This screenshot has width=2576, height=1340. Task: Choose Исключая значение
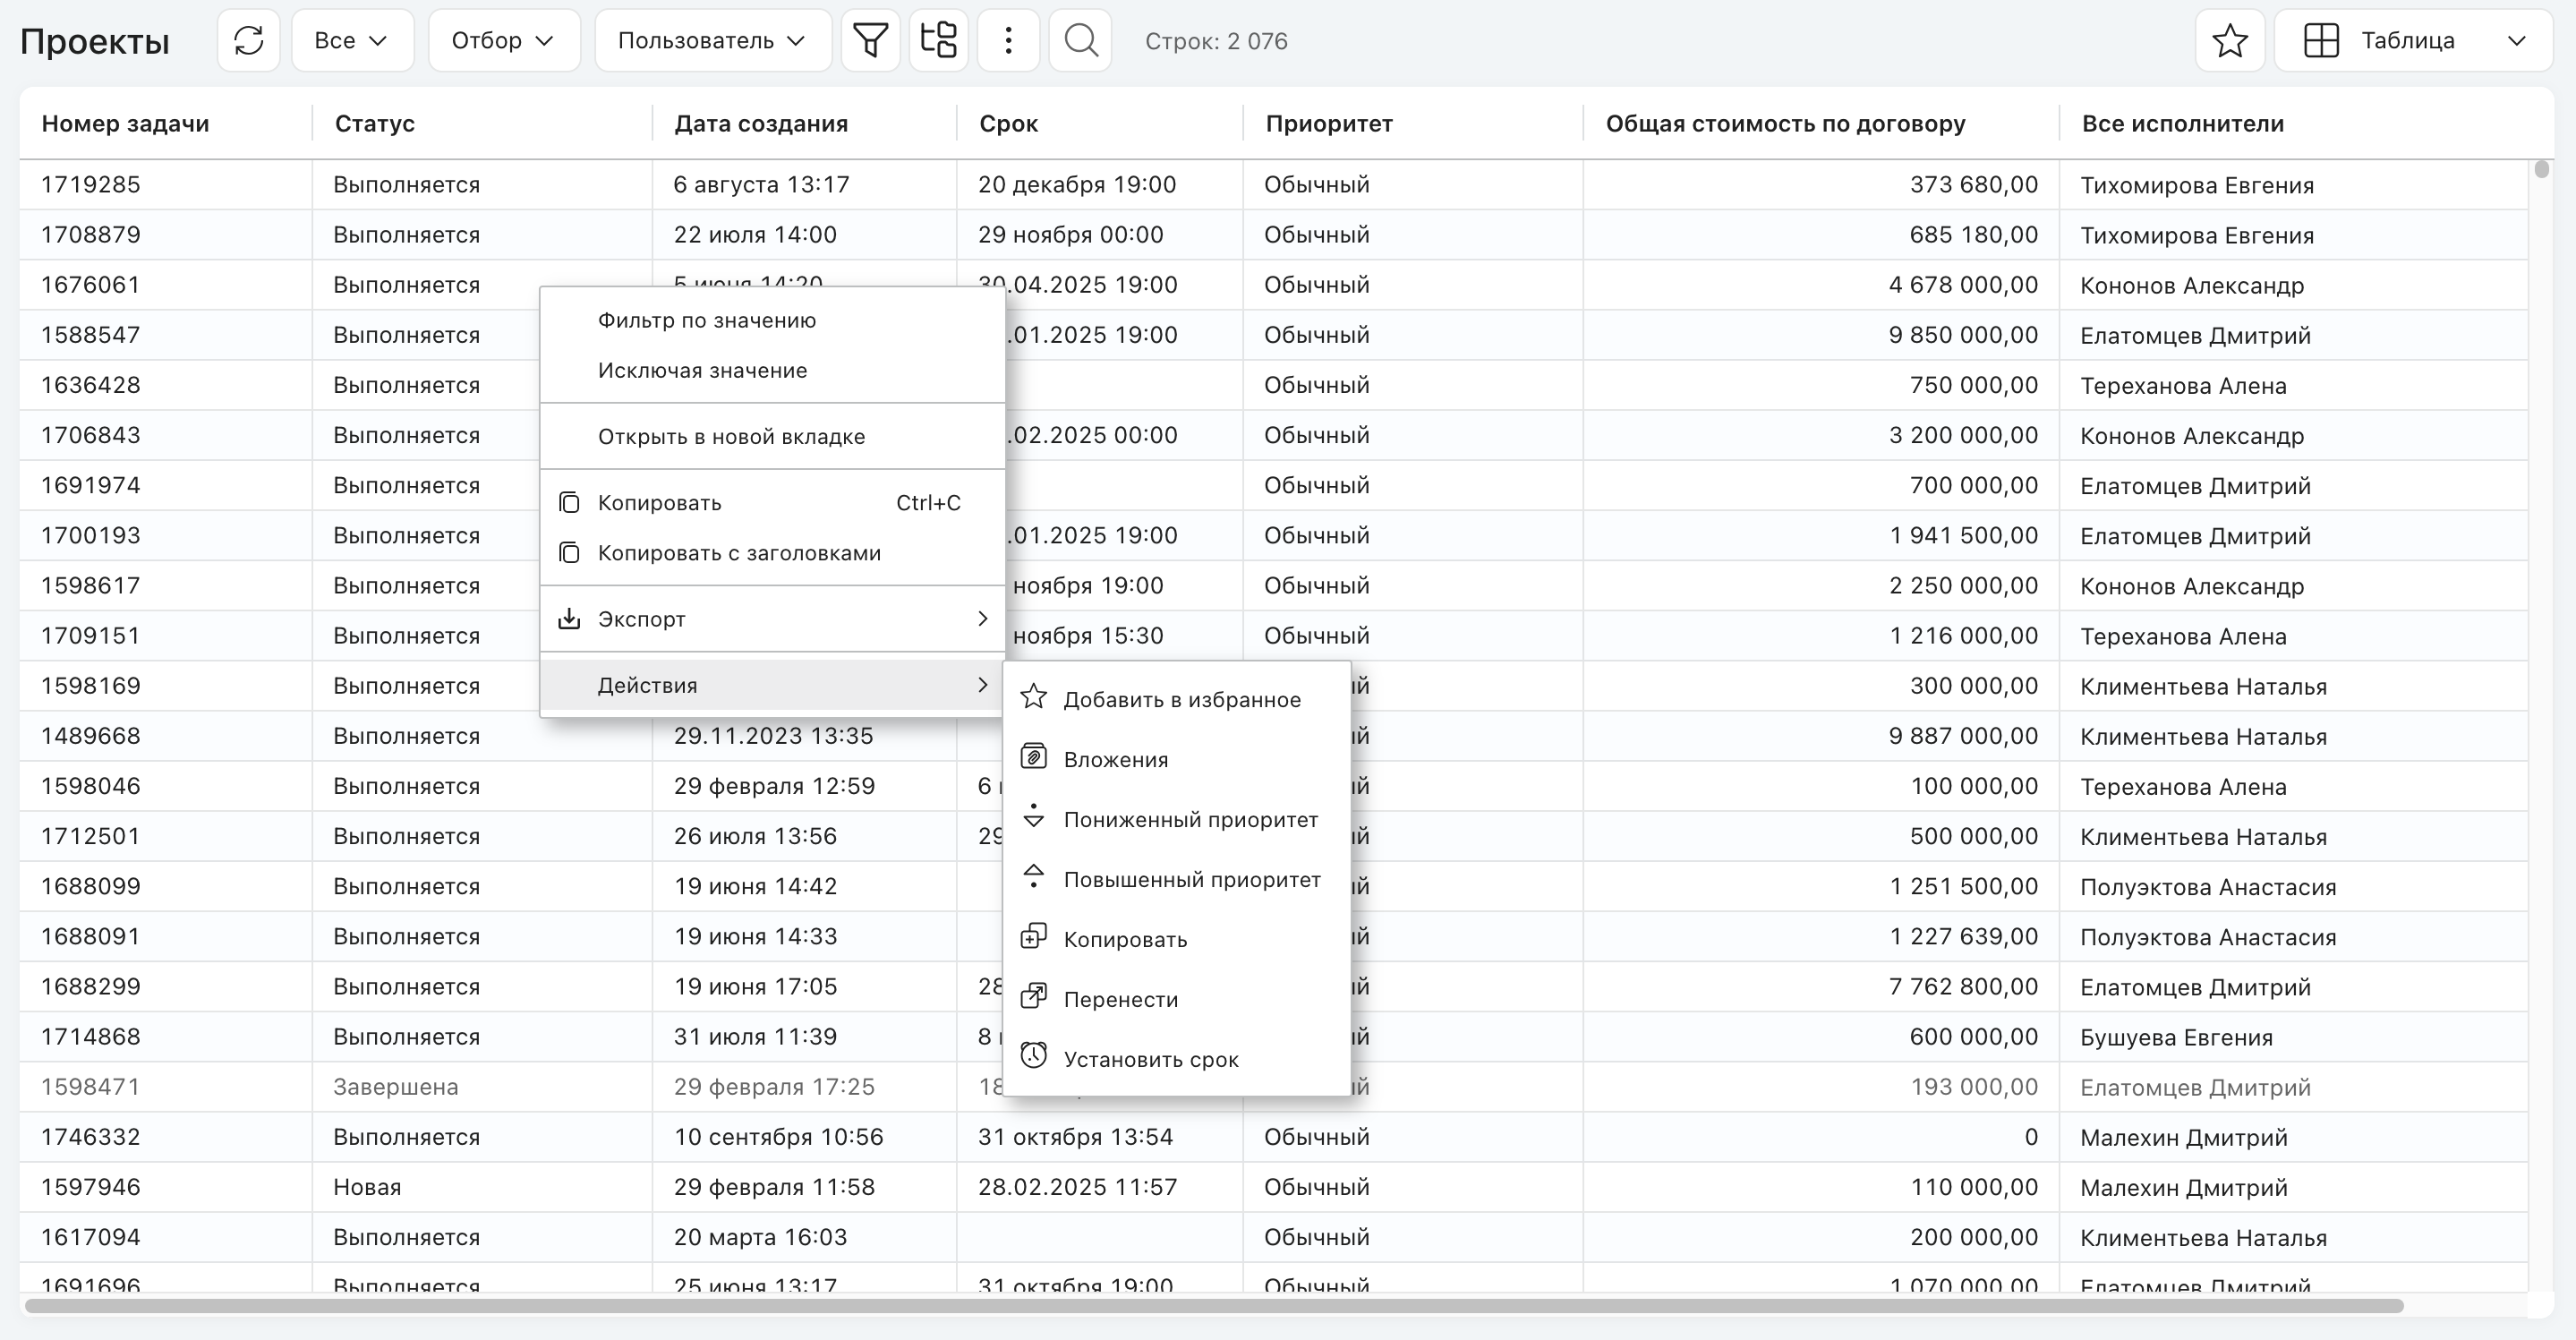tap(772, 370)
